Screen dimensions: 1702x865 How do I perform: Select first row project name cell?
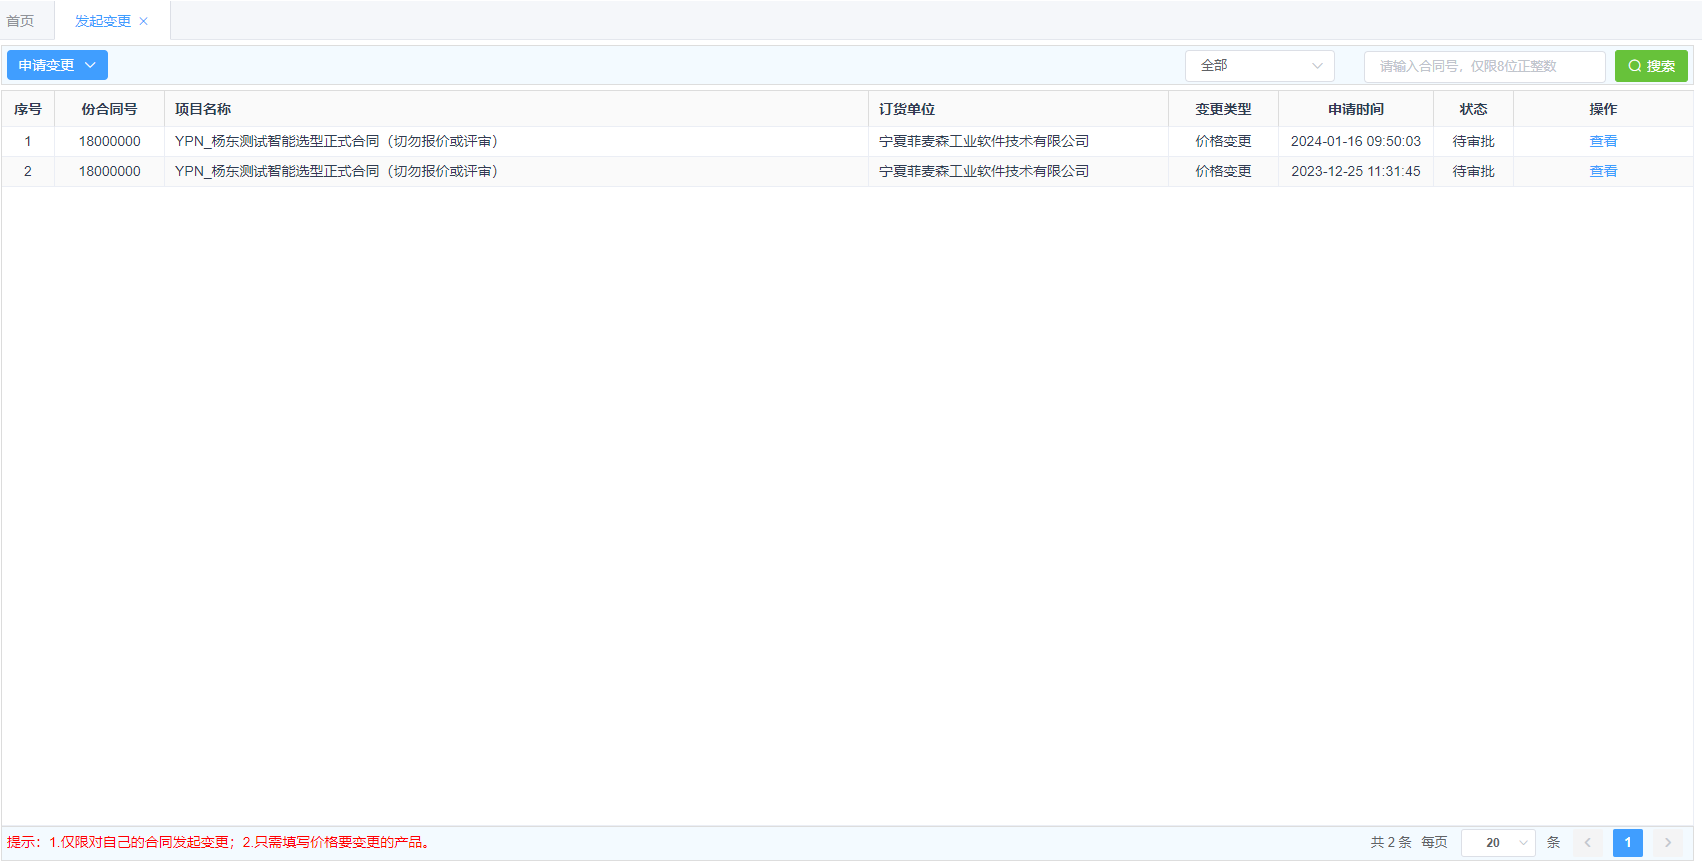coord(336,142)
